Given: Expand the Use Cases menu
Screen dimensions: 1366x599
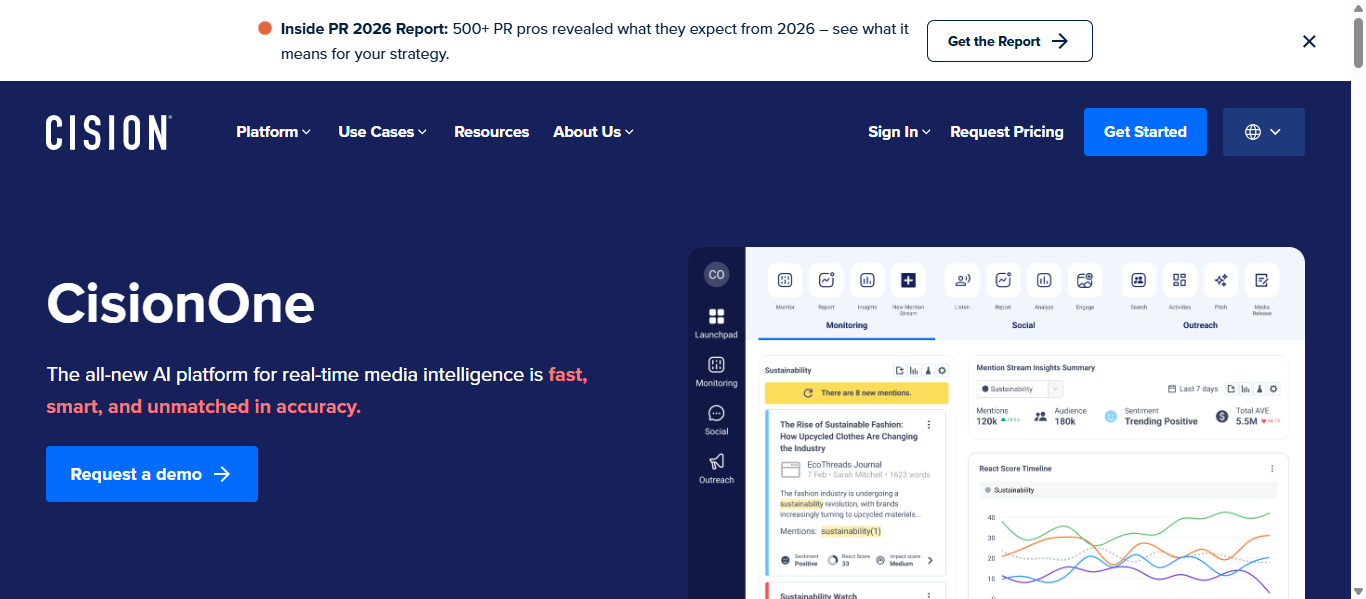Looking at the screenshot, I should pyautogui.click(x=382, y=132).
